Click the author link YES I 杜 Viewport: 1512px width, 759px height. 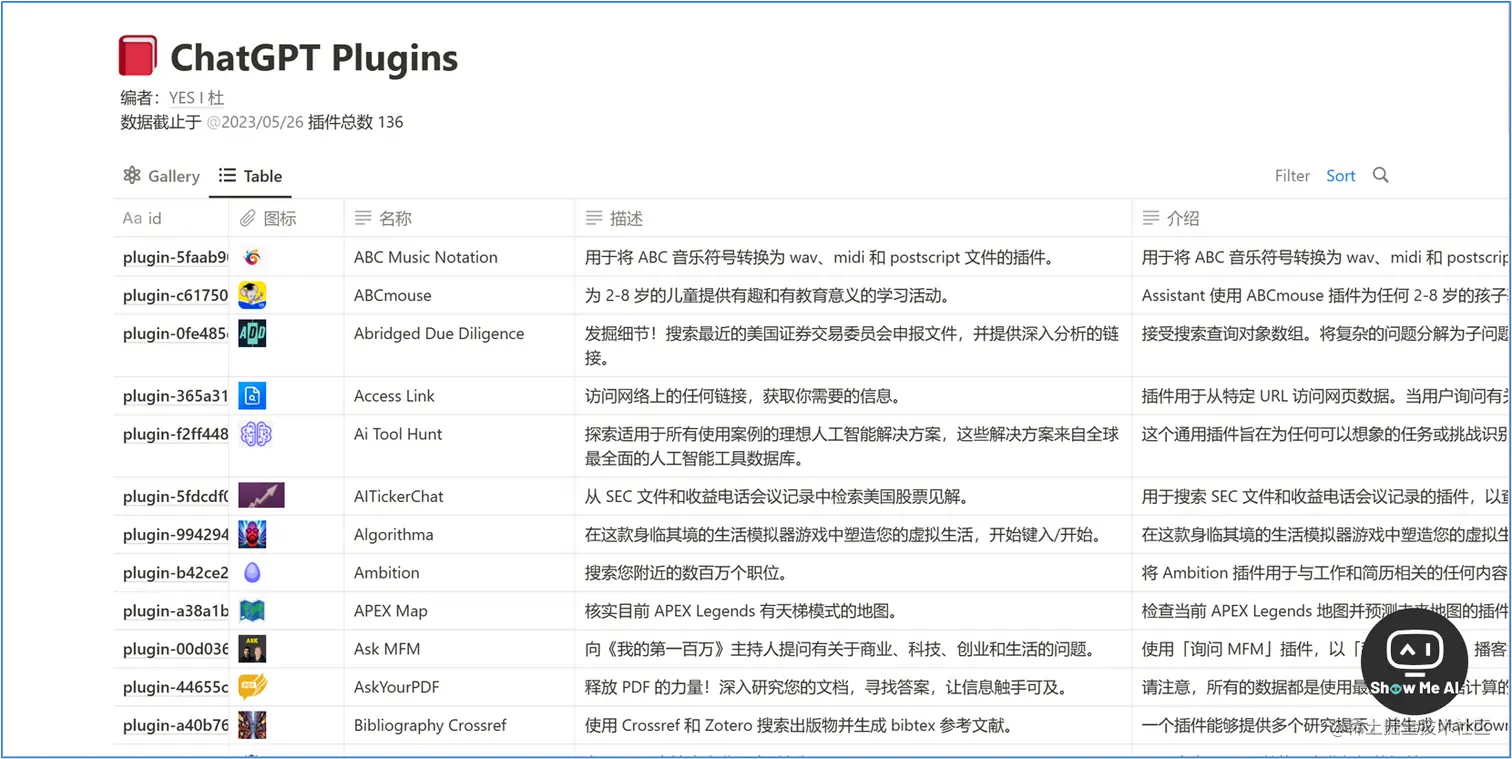click(196, 98)
